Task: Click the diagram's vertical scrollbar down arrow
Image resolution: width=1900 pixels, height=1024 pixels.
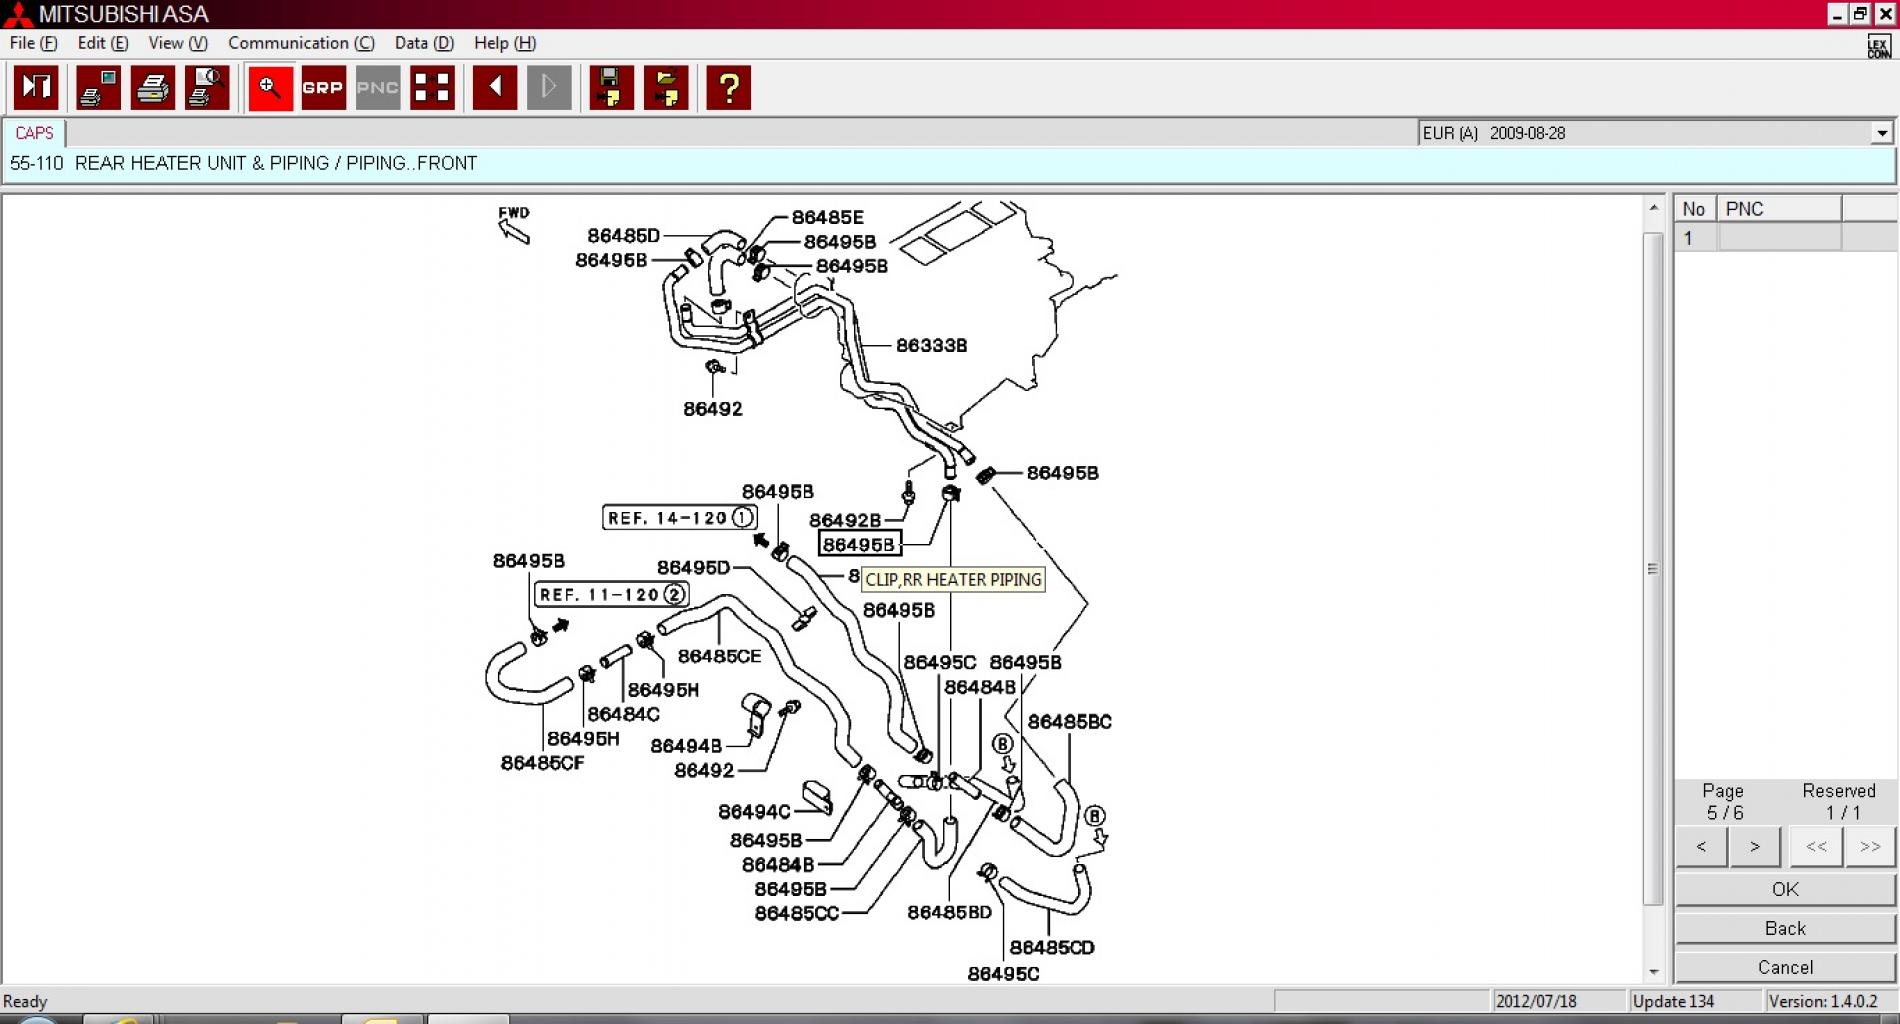Action: [1653, 971]
